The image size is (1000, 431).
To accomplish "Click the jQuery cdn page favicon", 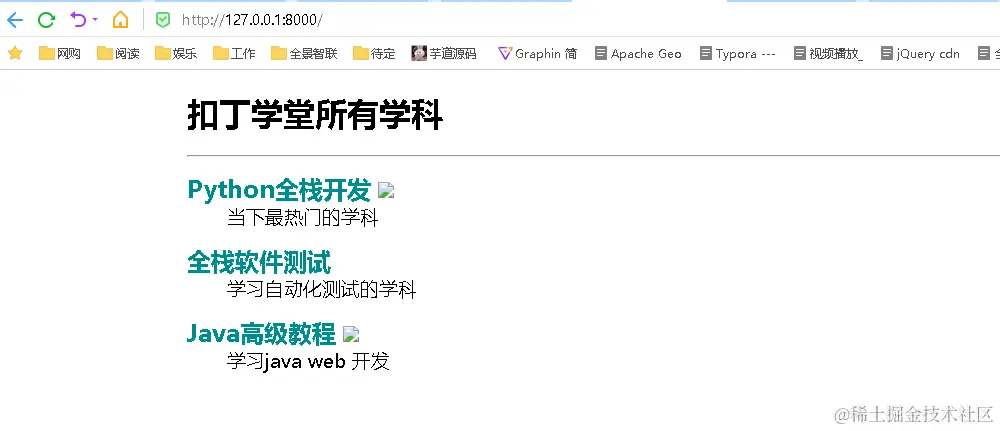I will (886, 54).
